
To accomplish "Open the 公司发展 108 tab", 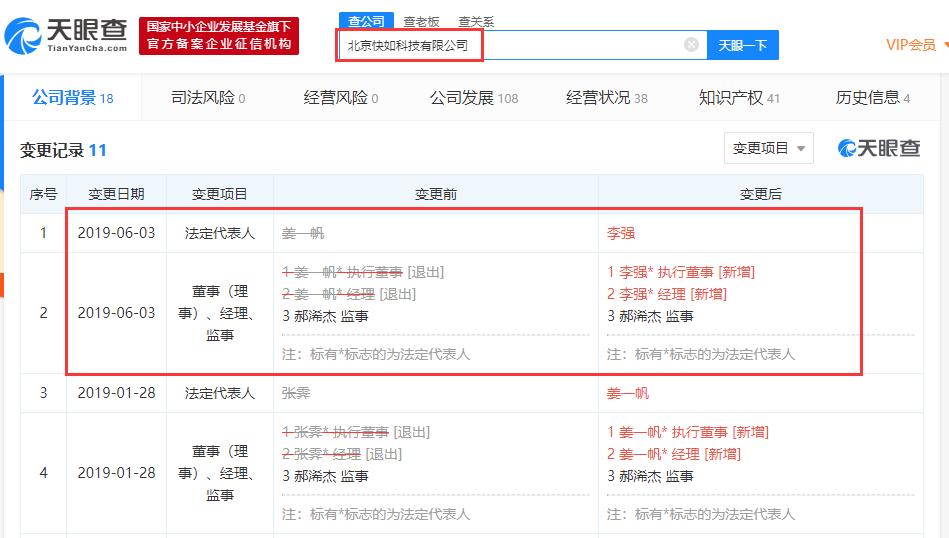I will coord(474,97).
